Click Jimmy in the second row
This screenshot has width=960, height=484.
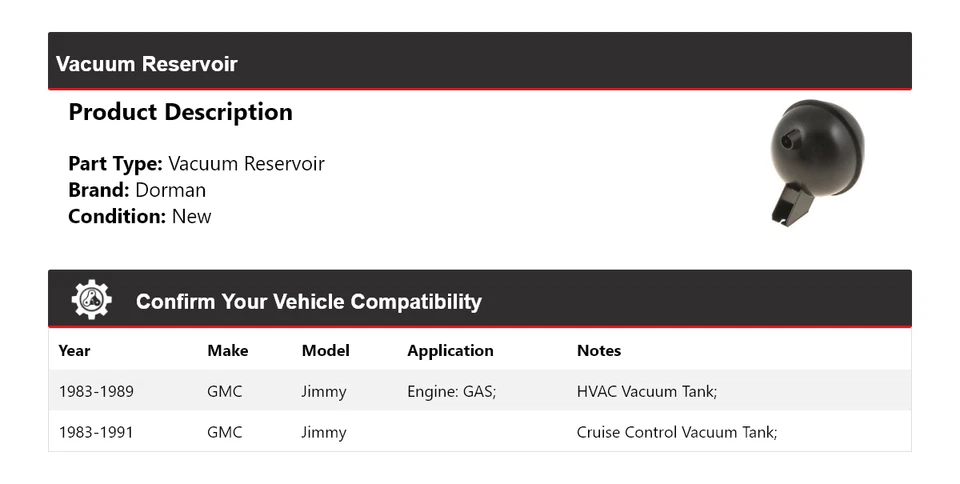pyautogui.click(x=323, y=432)
